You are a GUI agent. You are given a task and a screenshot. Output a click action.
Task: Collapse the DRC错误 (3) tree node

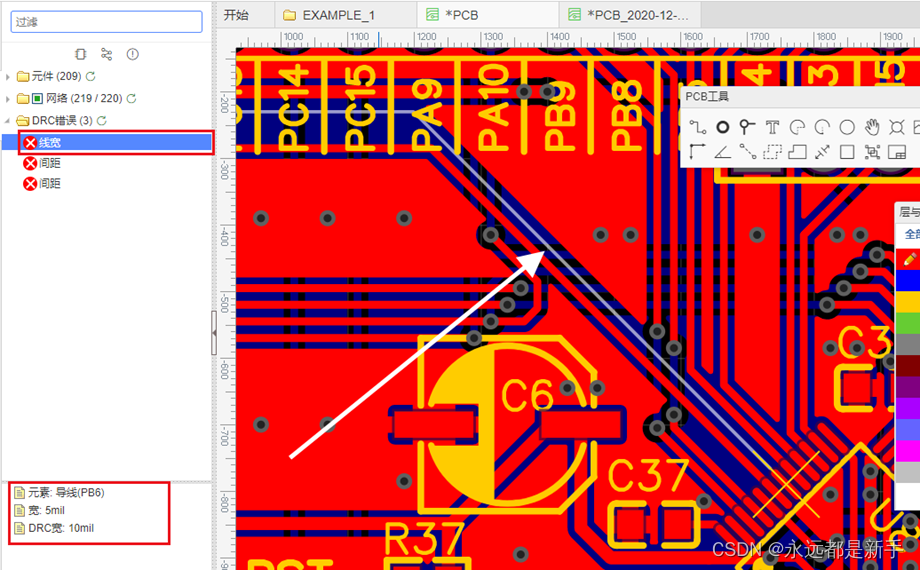[8, 120]
